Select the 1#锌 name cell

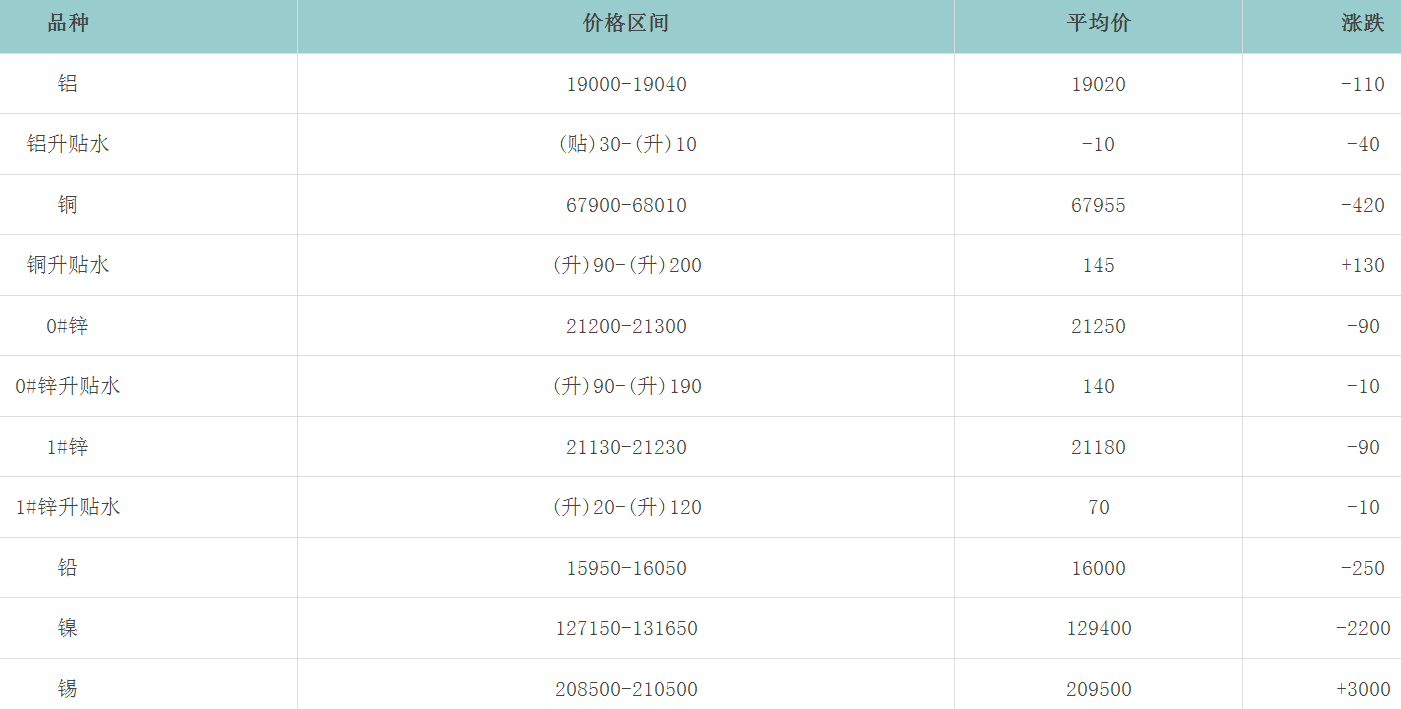point(68,447)
